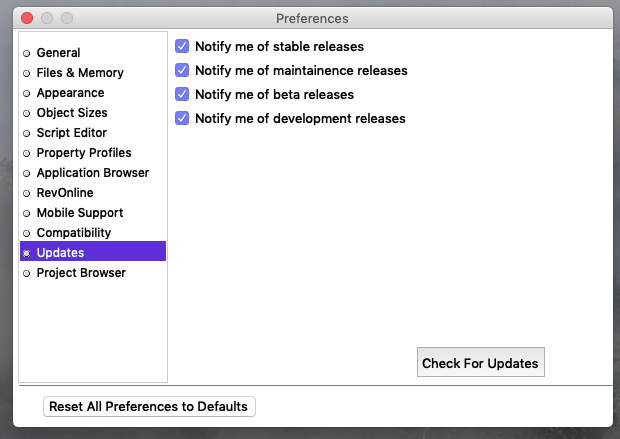
Task: Go to Compatibility preferences
Action: click(x=74, y=233)
